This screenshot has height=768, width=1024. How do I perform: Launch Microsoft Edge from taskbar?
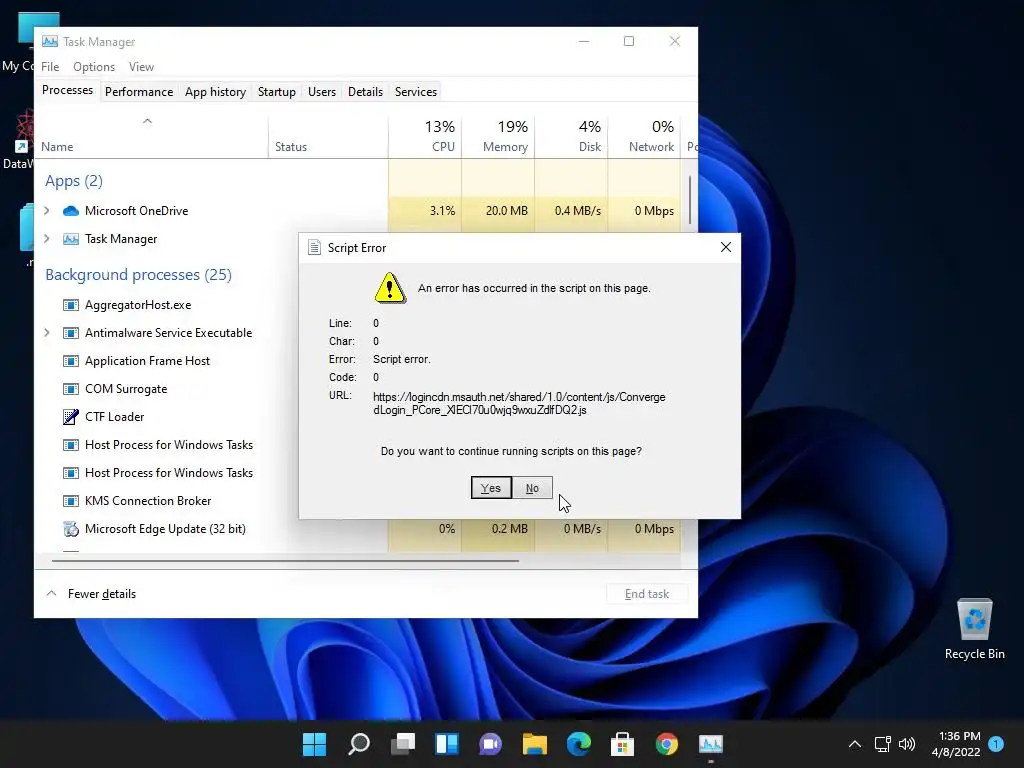[x=579, y=744]
